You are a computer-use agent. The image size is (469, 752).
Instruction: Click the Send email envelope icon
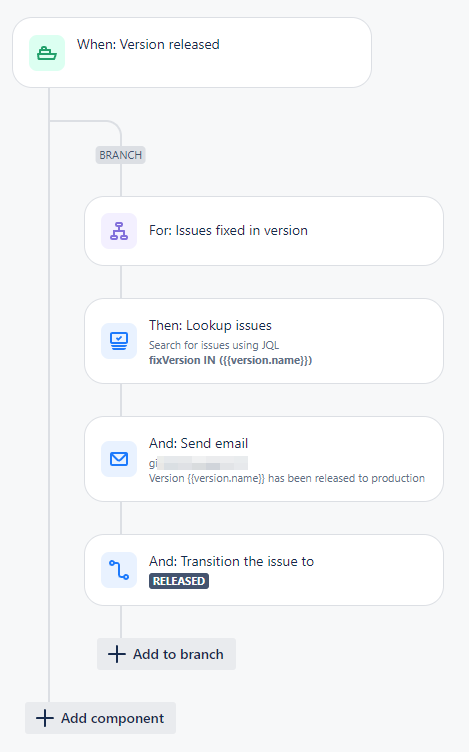pyautogui.click(x=119, y=459)
